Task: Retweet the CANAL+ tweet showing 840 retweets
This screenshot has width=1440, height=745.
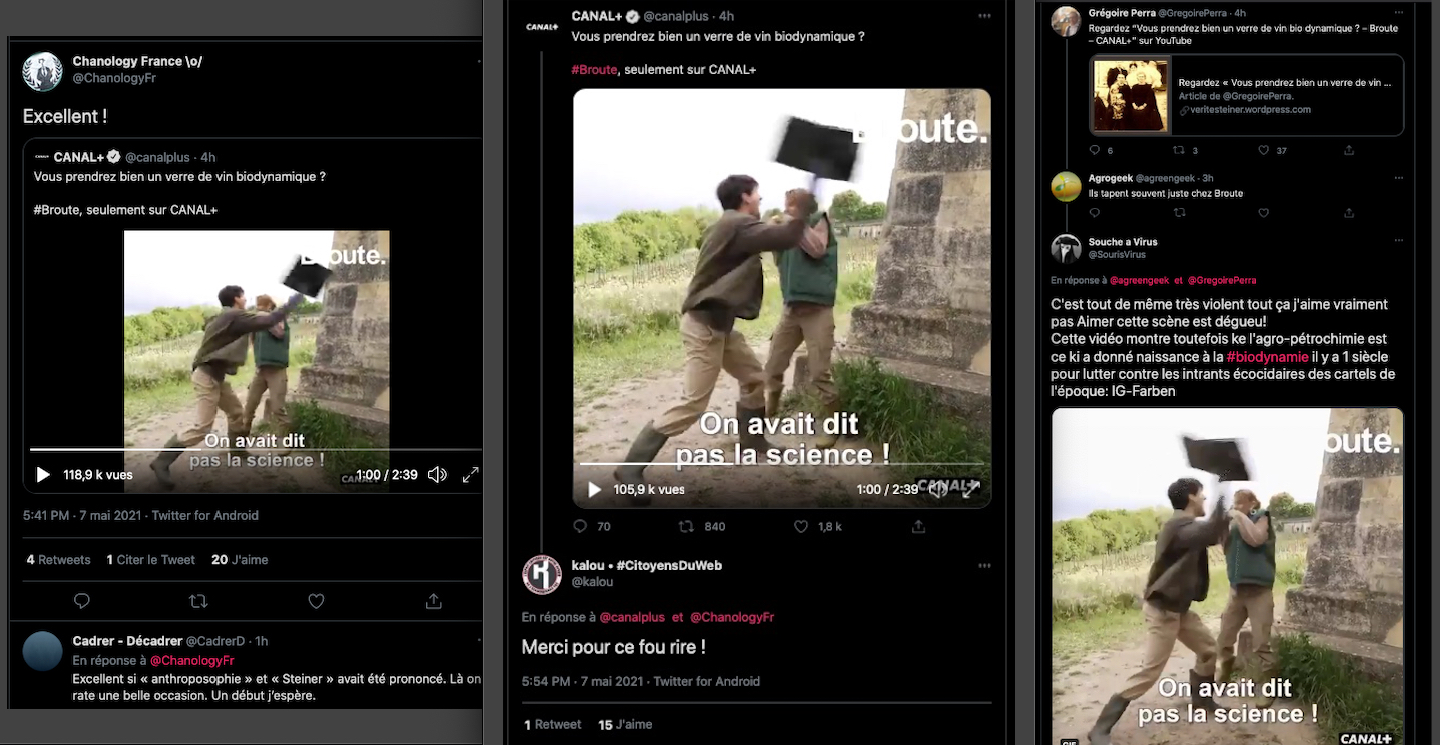Action: [686, 526]
